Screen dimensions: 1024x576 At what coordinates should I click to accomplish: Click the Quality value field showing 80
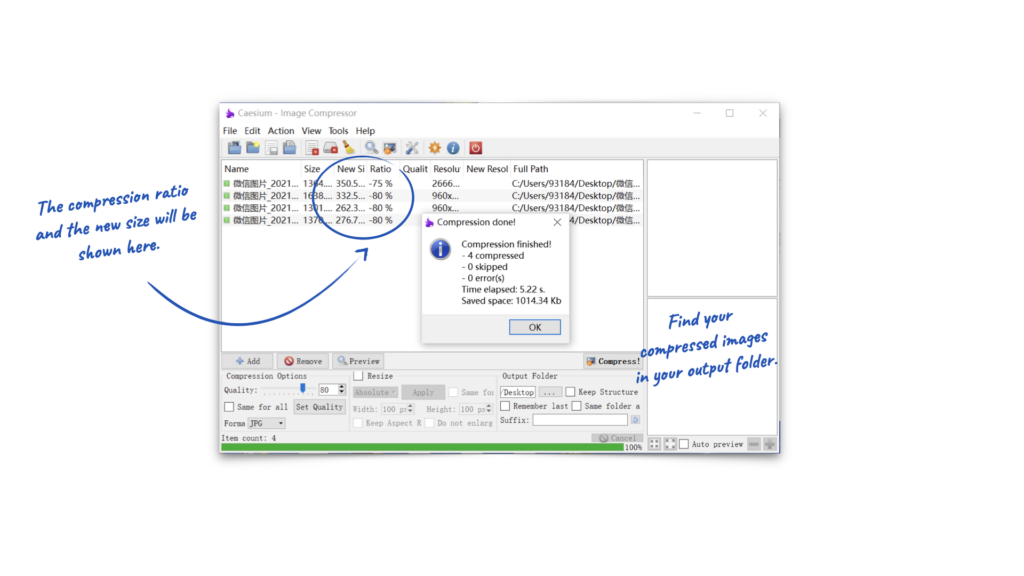(328, 390)
